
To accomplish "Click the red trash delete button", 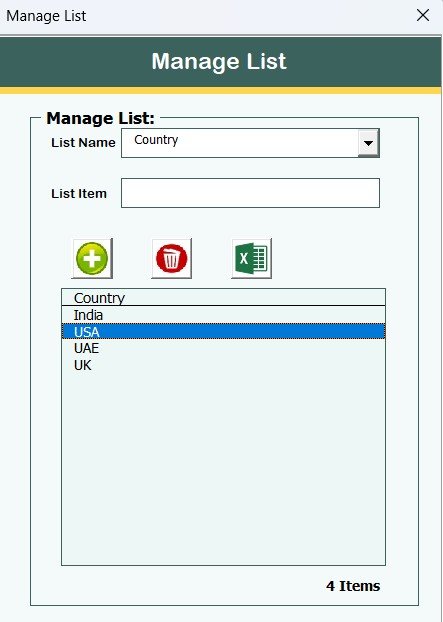I will tap(171, 258).
